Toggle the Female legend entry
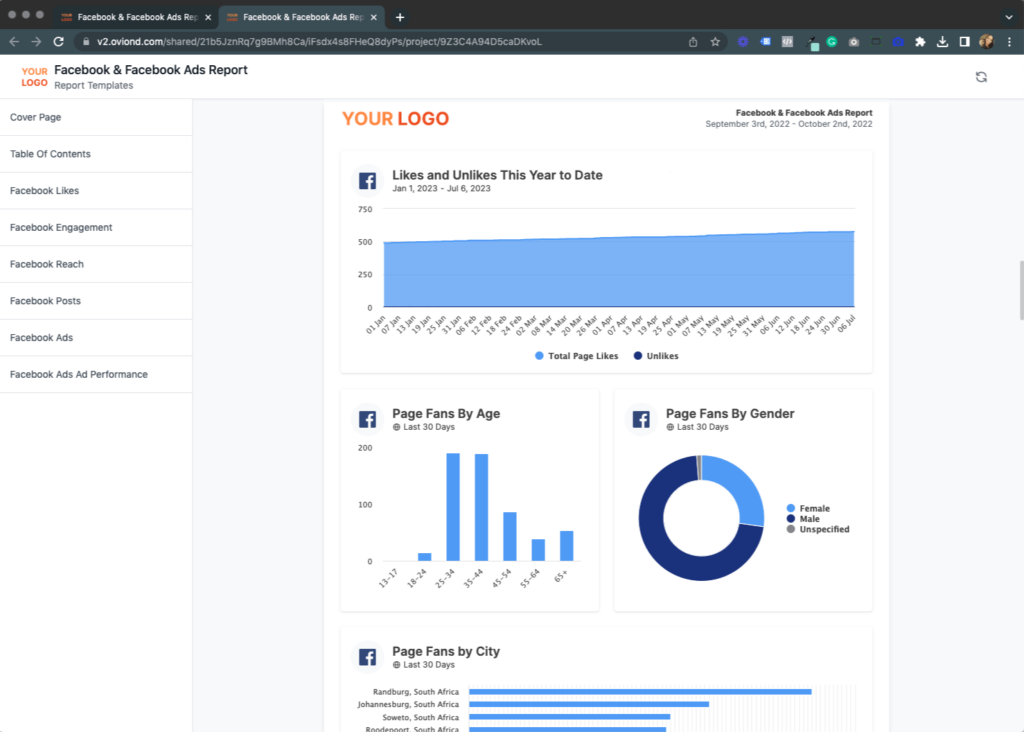Image resolution: width=1024 pixels, height=732 pixels. [808, 508]
